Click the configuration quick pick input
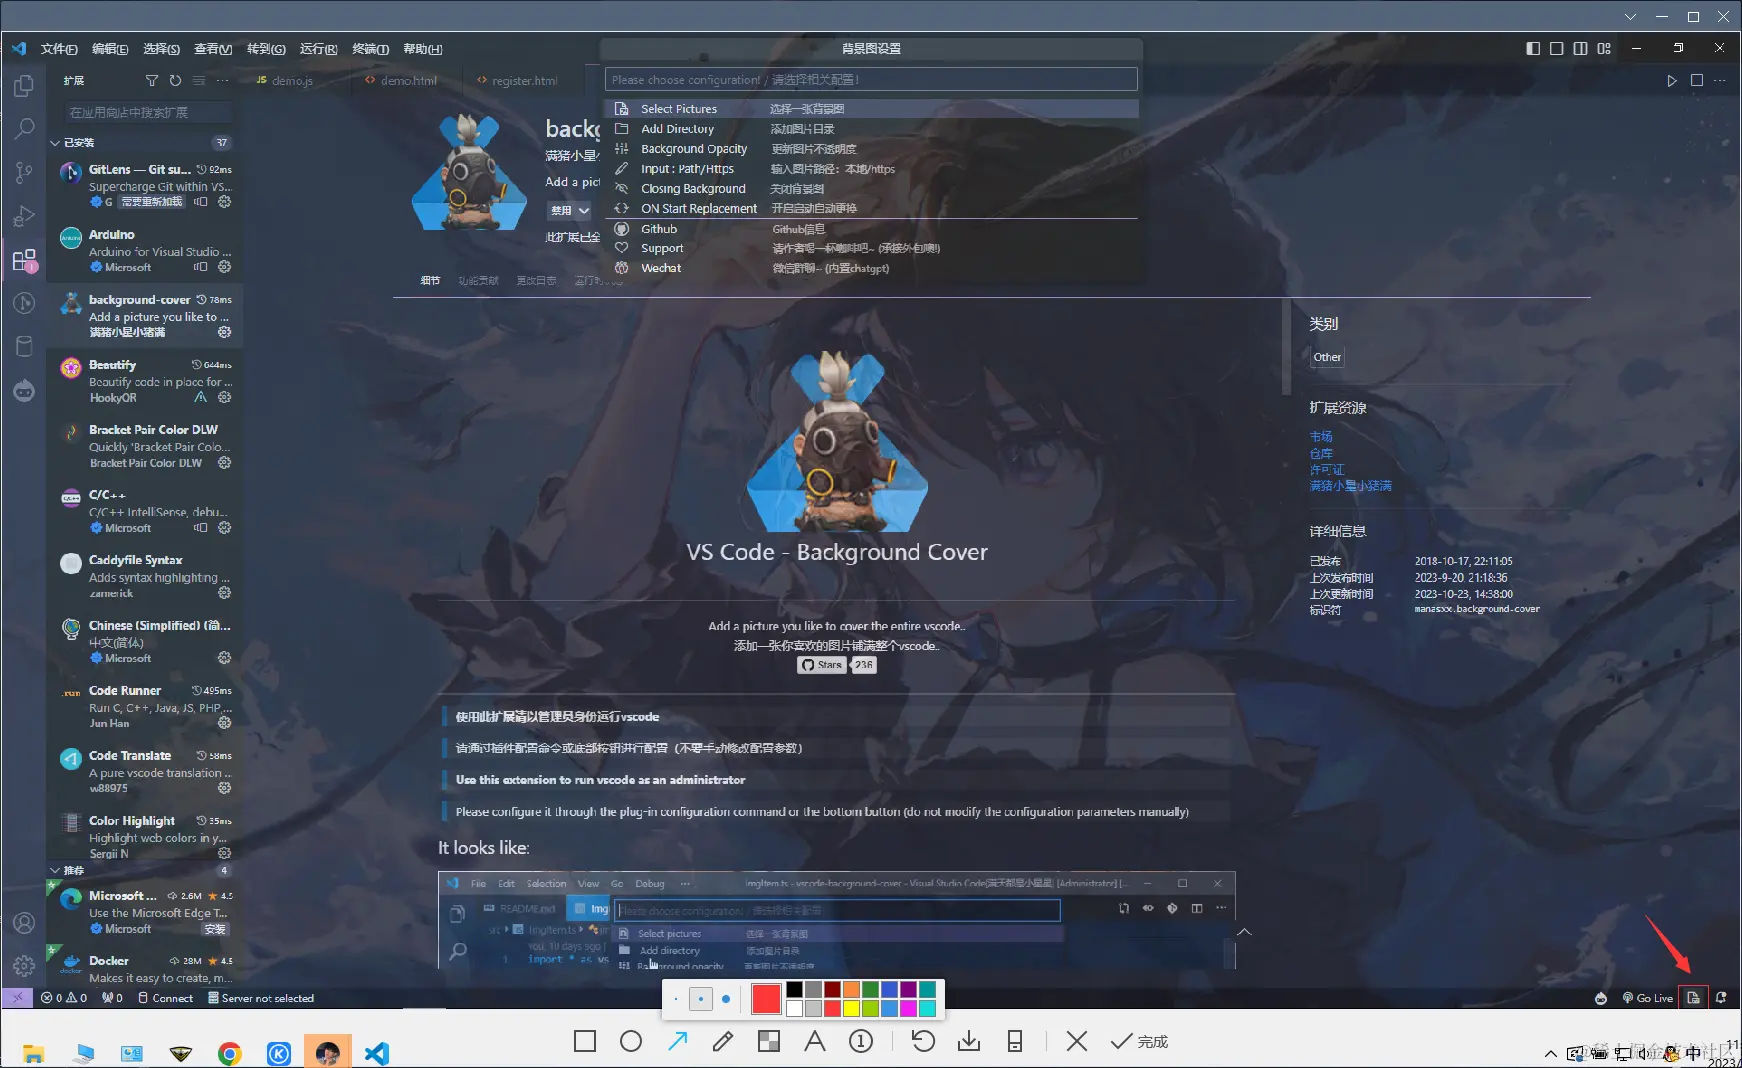The image size is (1742, 1068). 871,80
